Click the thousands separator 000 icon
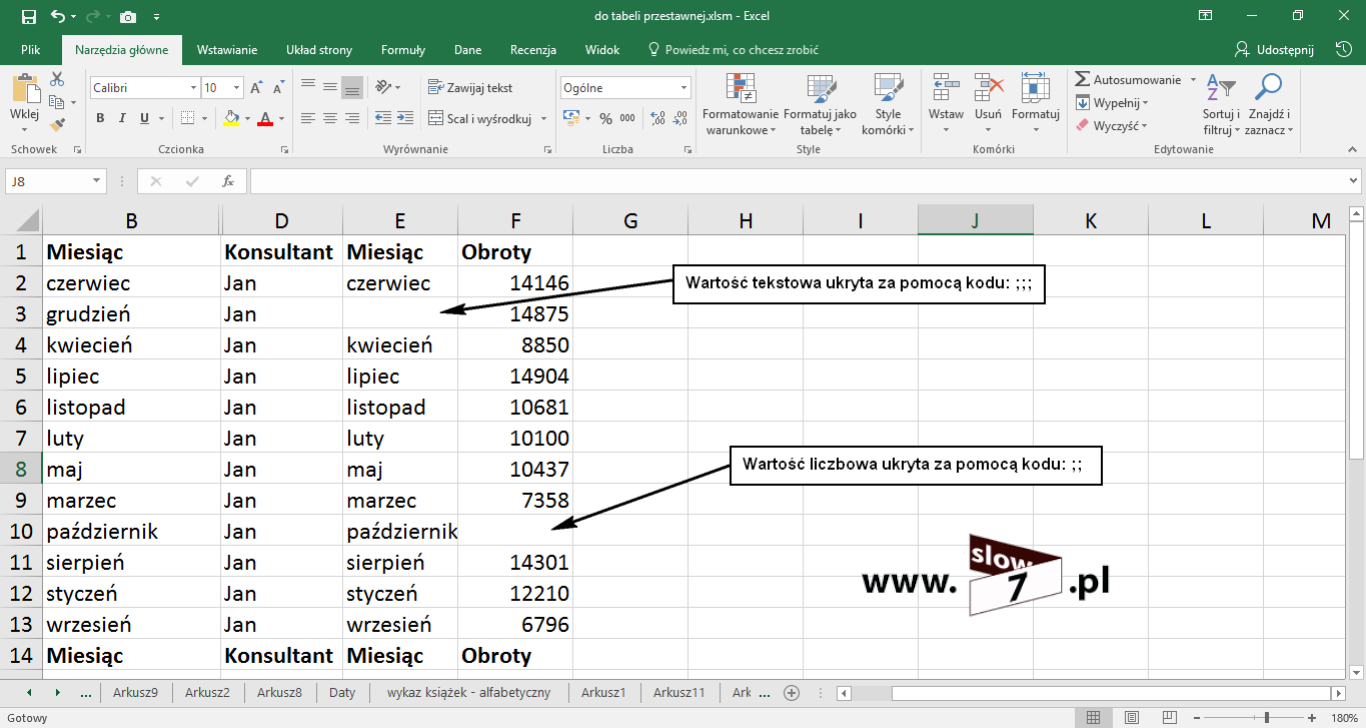 tap(627, 118)
